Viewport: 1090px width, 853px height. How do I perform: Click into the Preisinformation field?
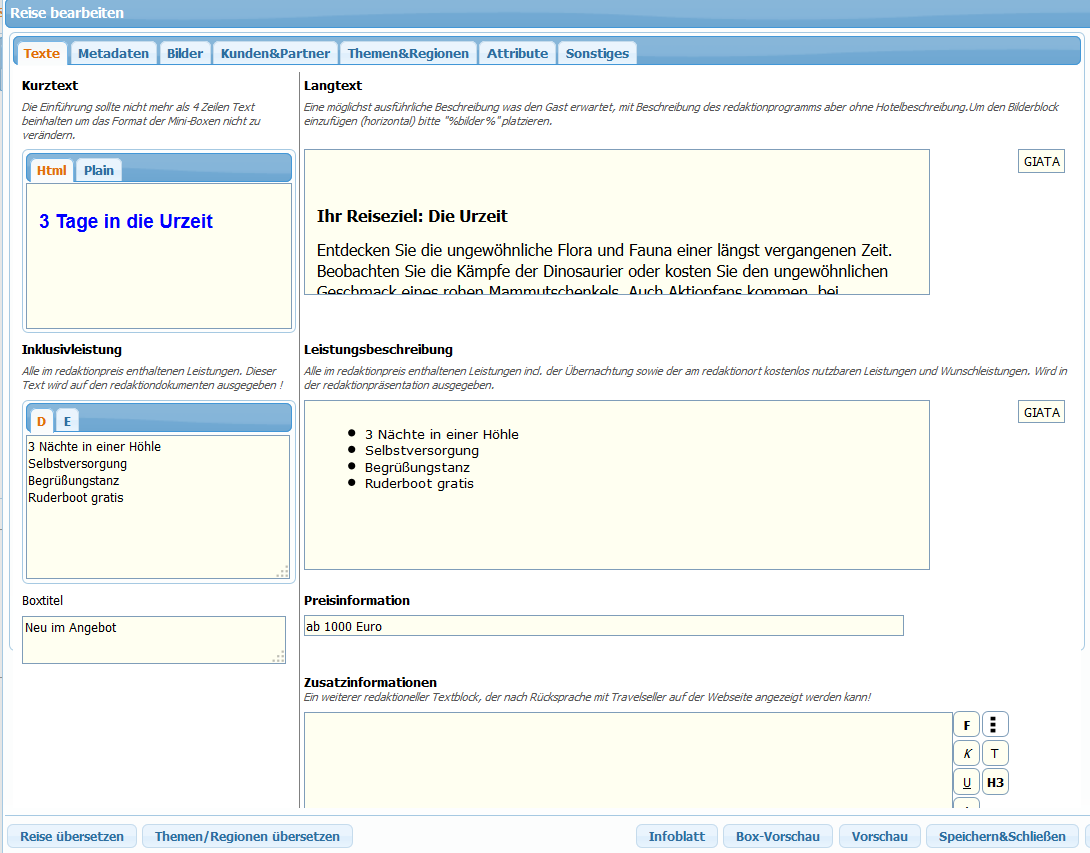(603, 626)
